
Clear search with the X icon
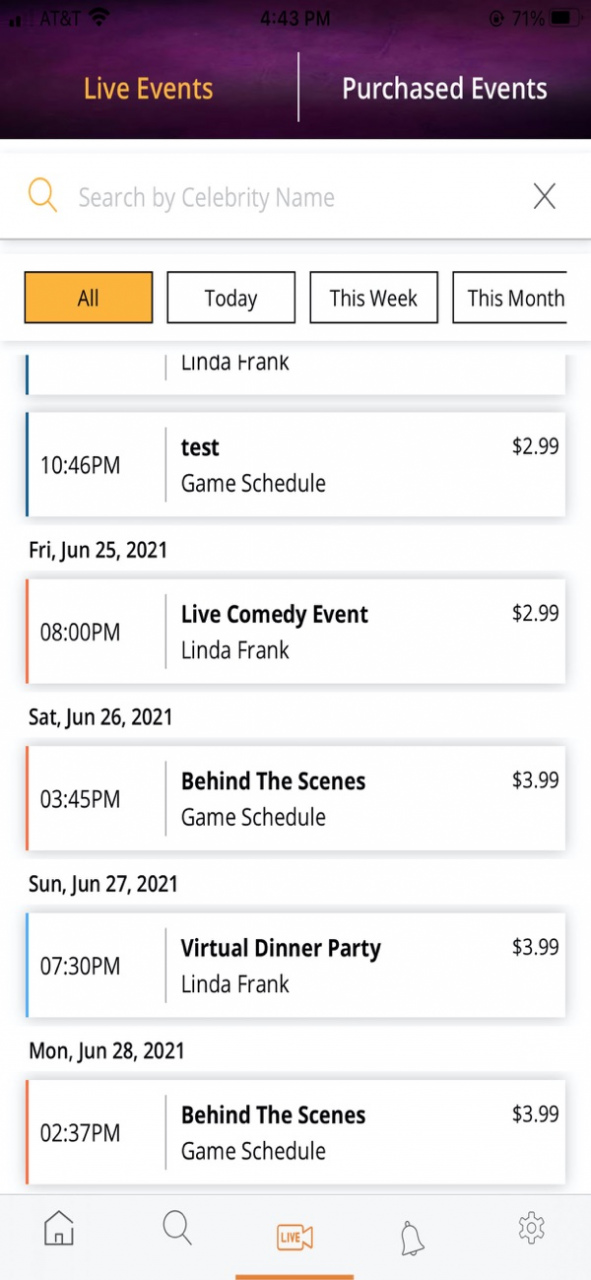pos(544,197)
